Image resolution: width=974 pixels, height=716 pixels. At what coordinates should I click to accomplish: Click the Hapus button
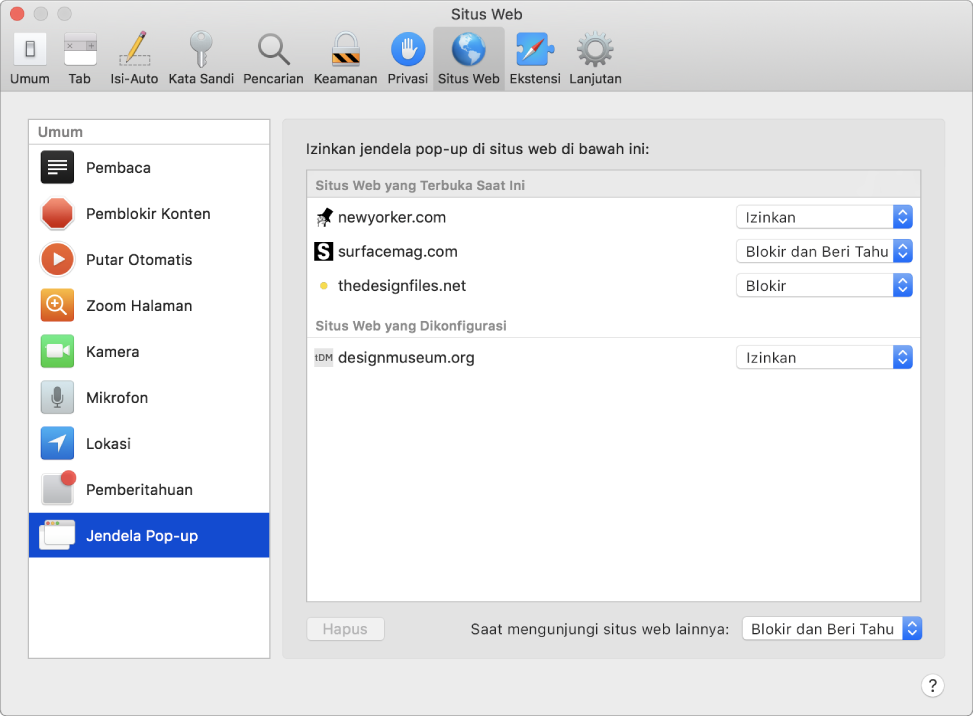click(x=345, y=629)
